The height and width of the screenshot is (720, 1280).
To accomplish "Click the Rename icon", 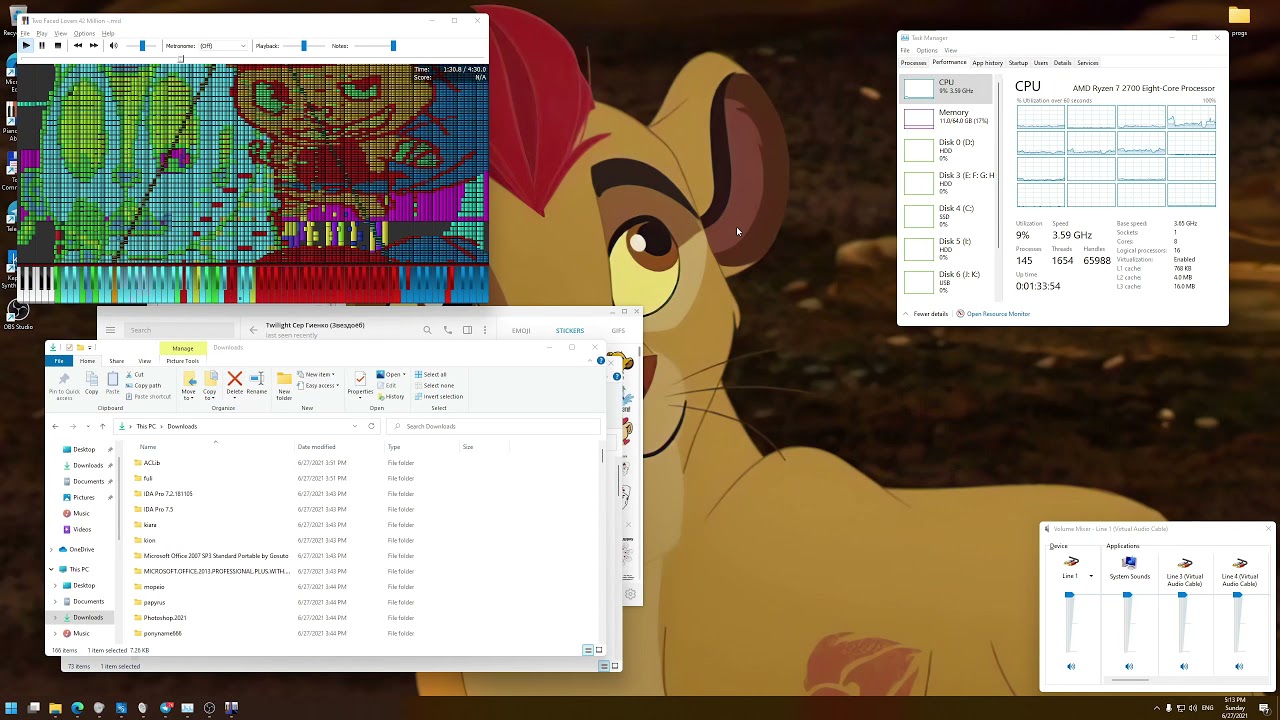I will tap(257, 378).
